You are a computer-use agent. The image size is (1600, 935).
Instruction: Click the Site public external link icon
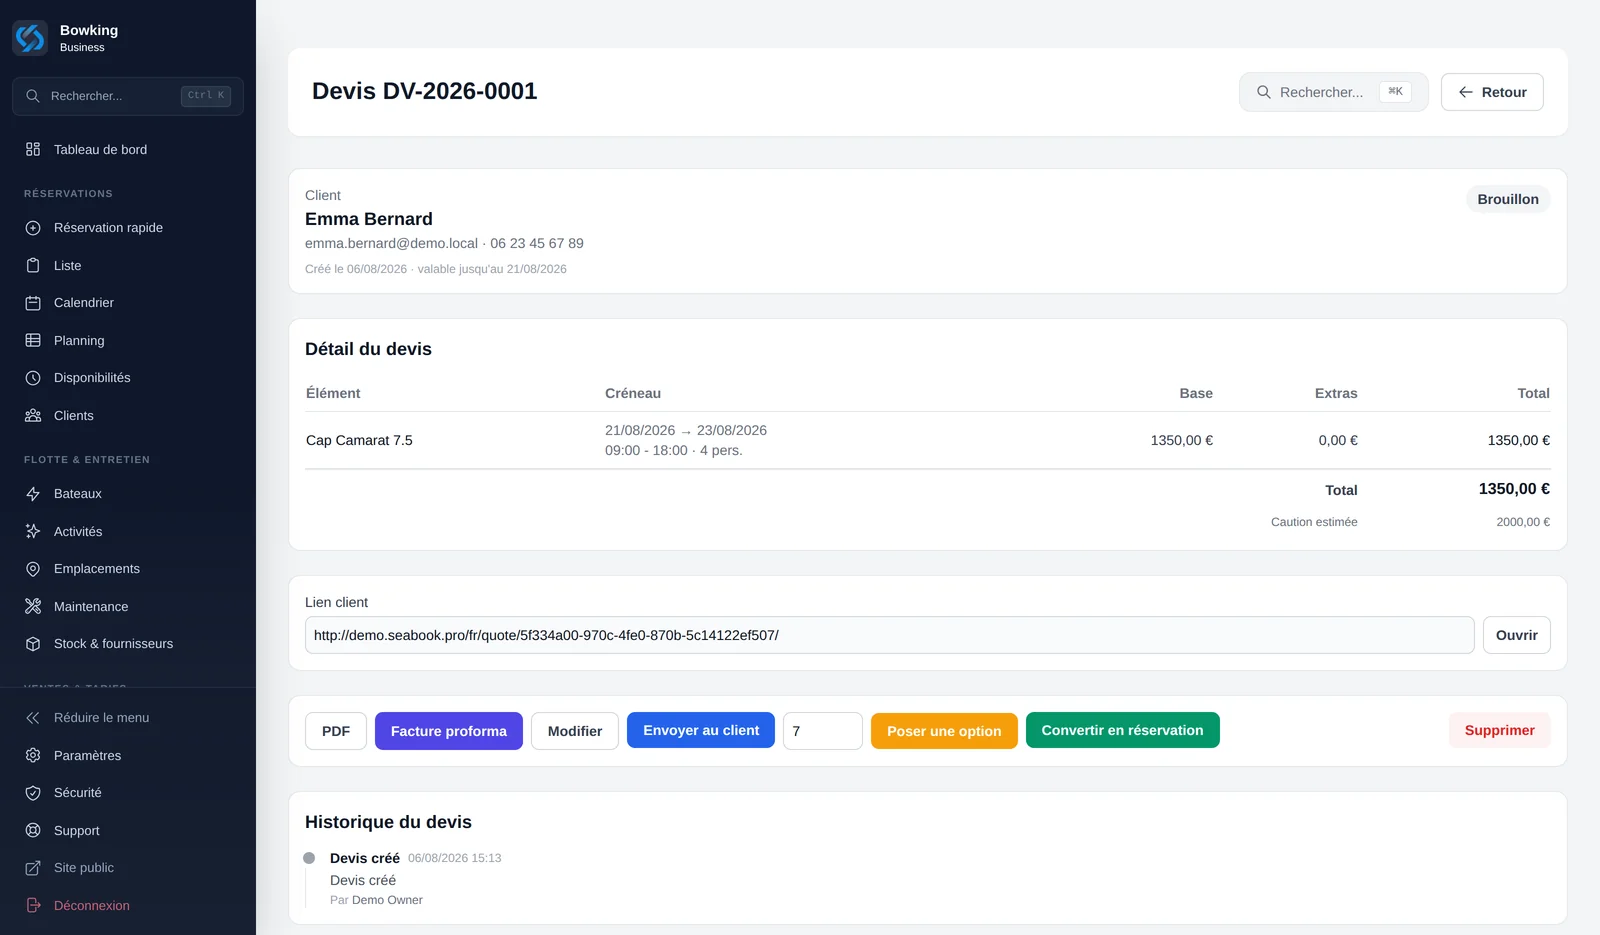coord(33,868)
